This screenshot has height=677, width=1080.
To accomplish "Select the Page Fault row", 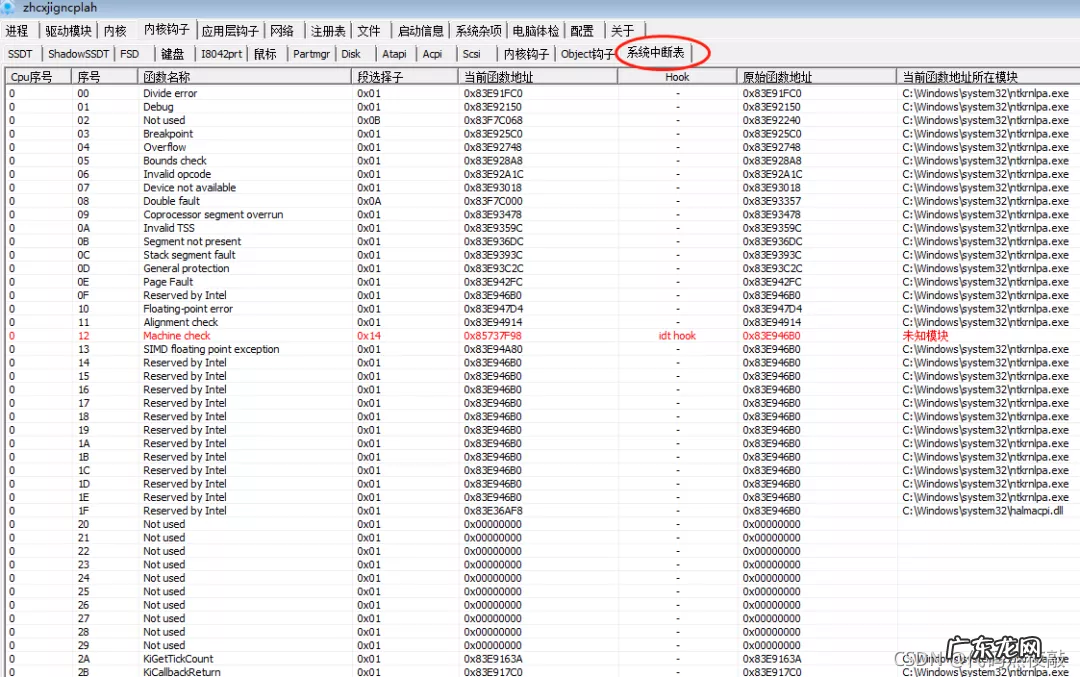I will click(168, 282).
